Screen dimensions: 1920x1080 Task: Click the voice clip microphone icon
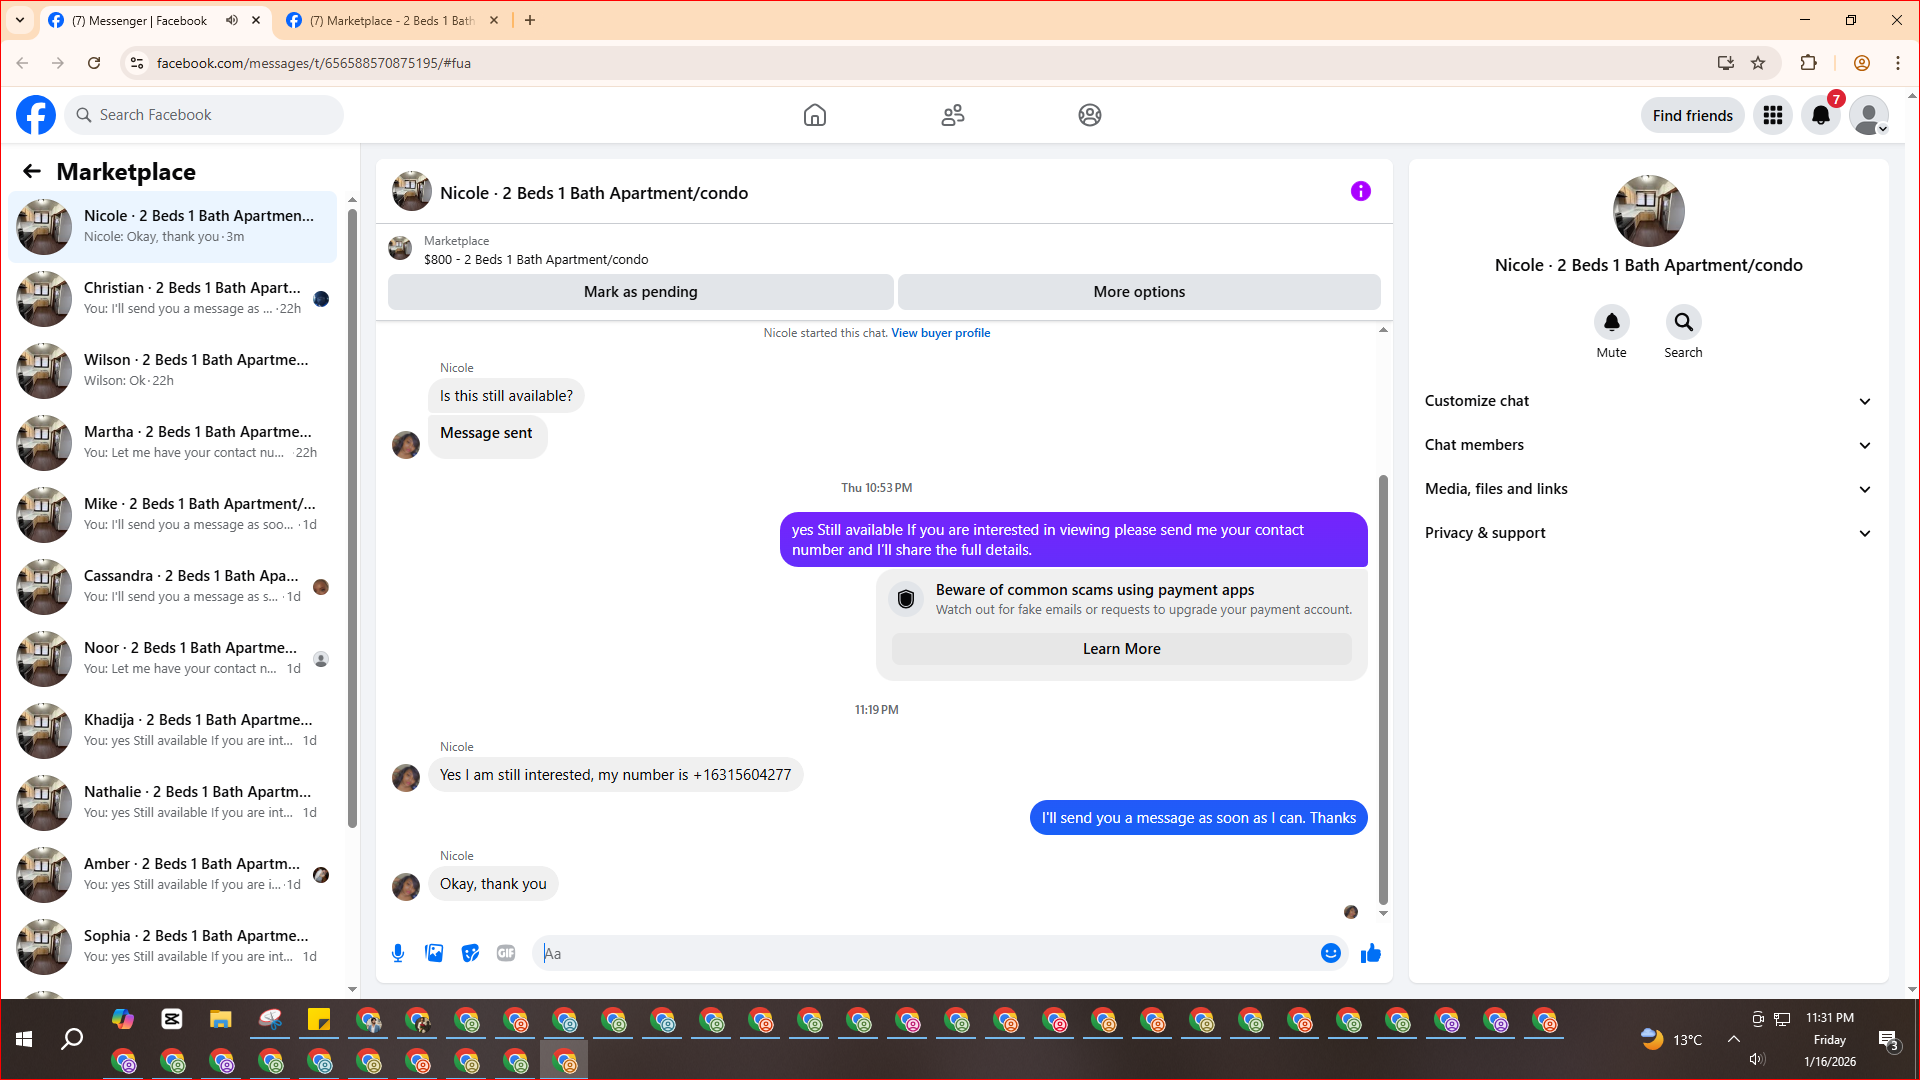[398, 953]
